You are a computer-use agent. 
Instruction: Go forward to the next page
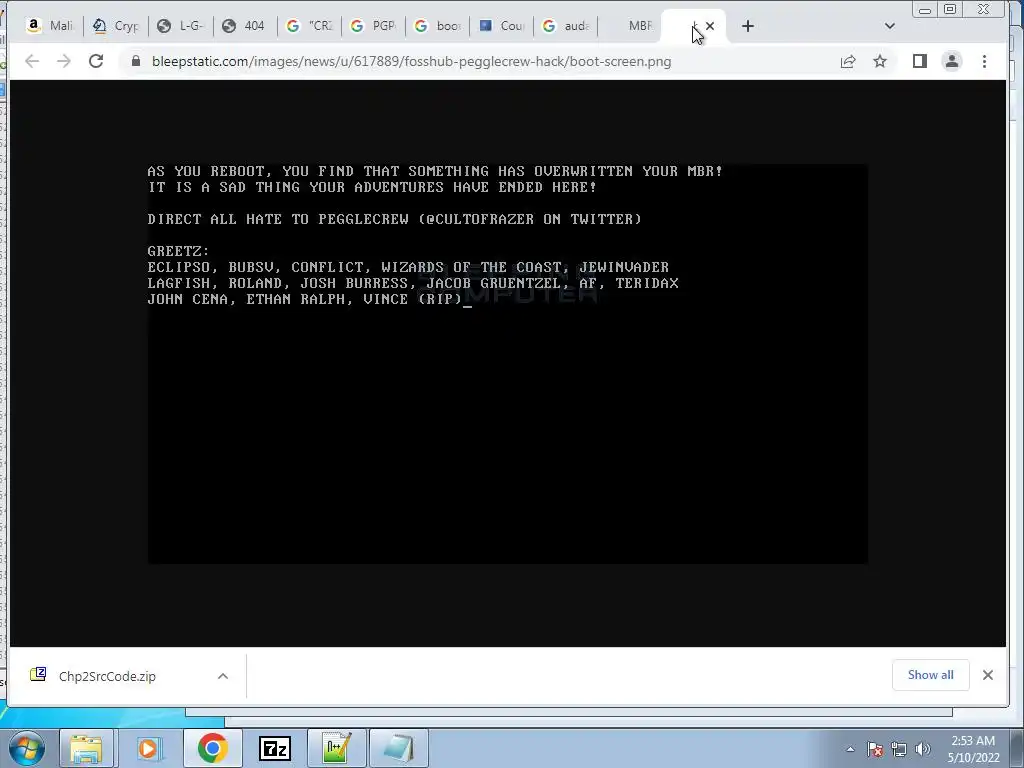63,61
